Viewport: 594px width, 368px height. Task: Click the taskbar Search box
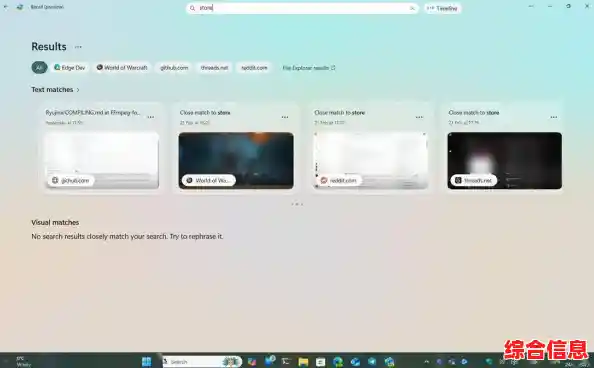pos(202,362)
